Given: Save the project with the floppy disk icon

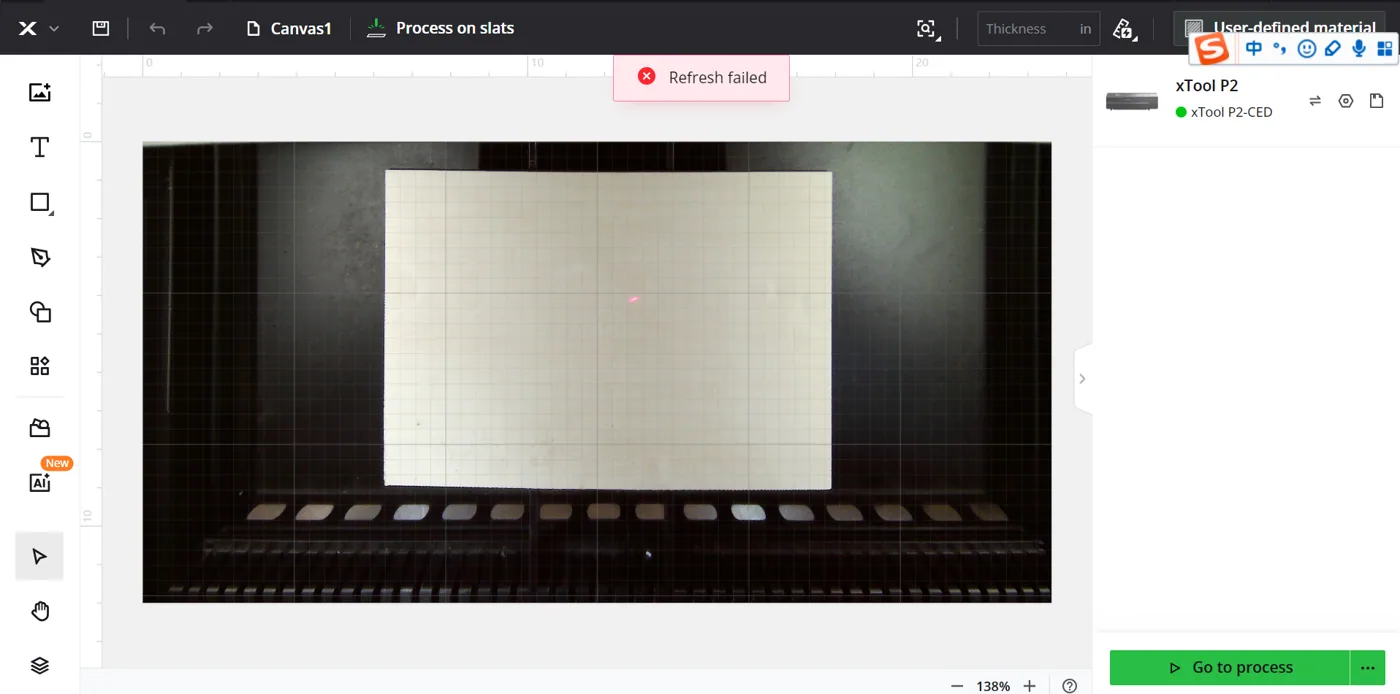Looking at the screenshot, I should [100, 28].
